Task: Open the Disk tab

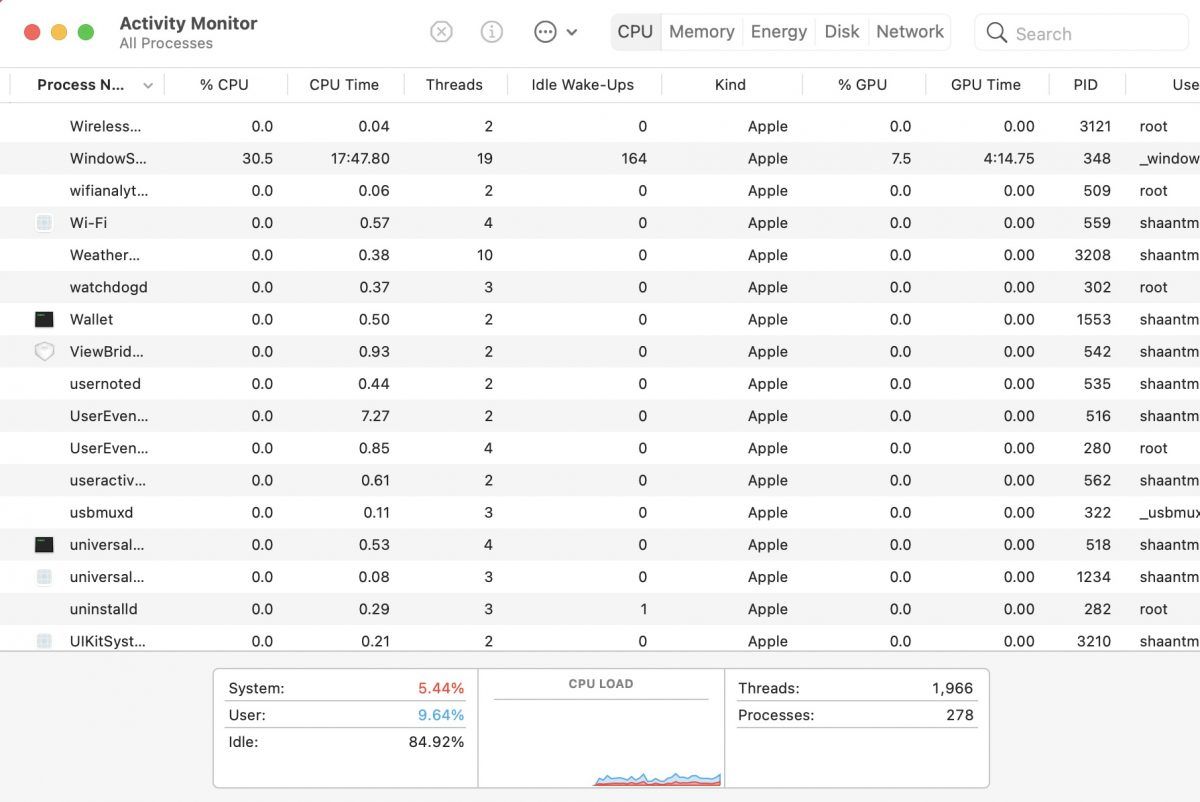Action: pos(841,32)
